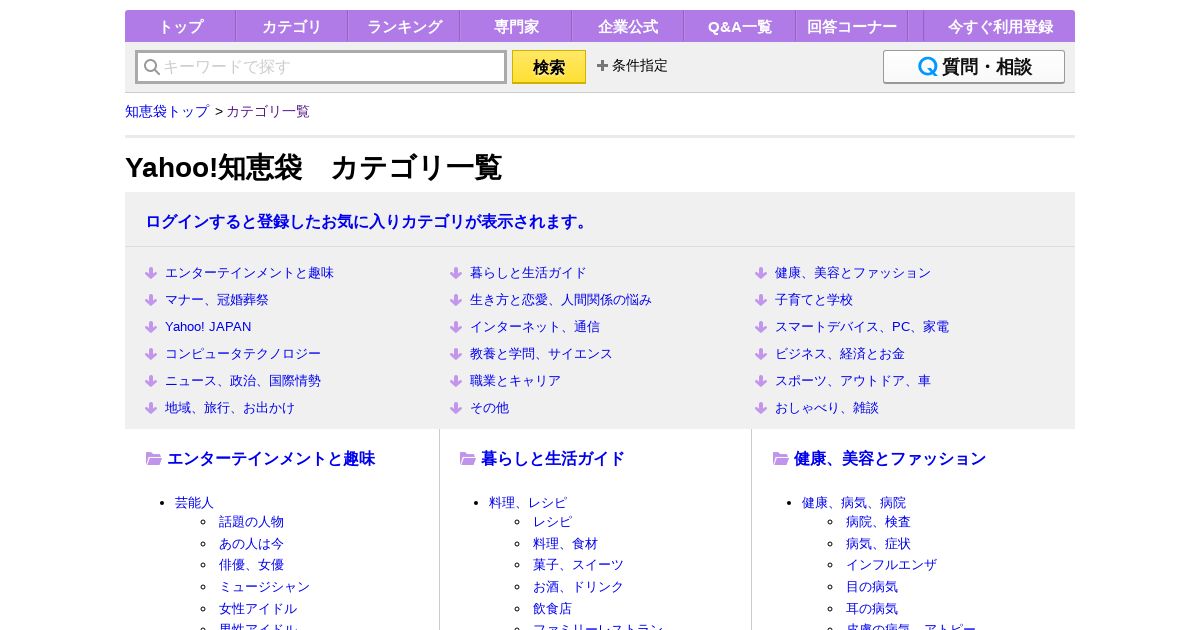Open the 料理、レシピ category link
The width and height of the screenshot is (1200, 630).
click(528, 502)
